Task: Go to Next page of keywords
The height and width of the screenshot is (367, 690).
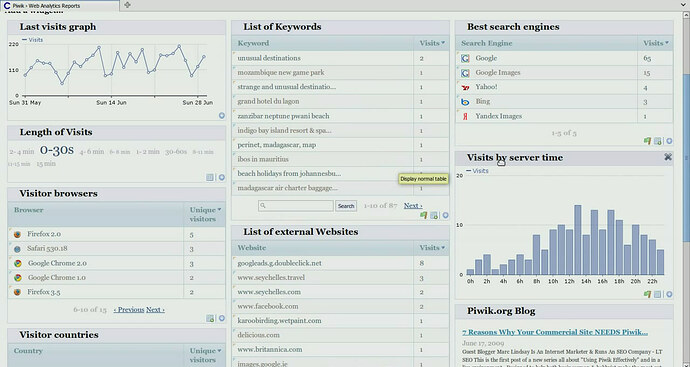Action: coord(413,206)
